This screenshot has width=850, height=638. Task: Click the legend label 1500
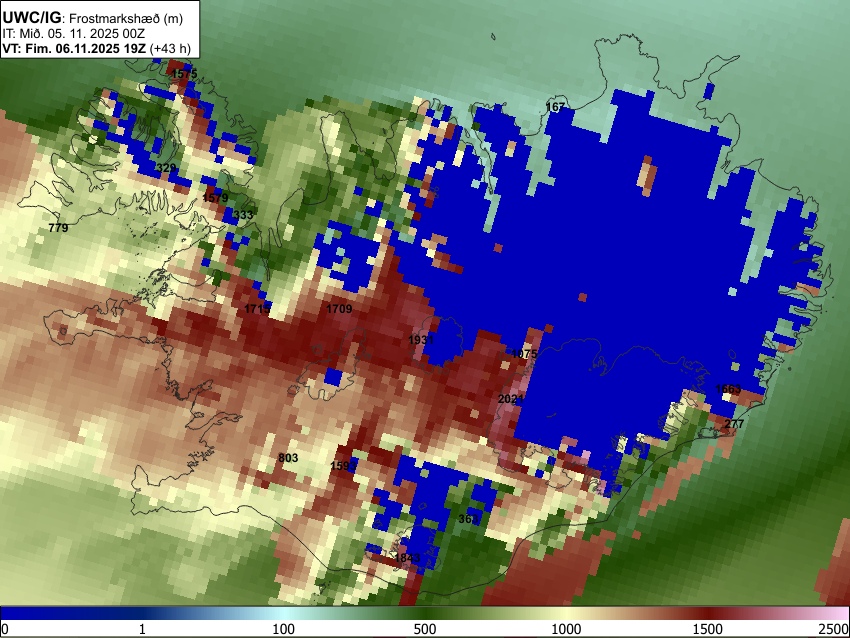coord(708,629)
